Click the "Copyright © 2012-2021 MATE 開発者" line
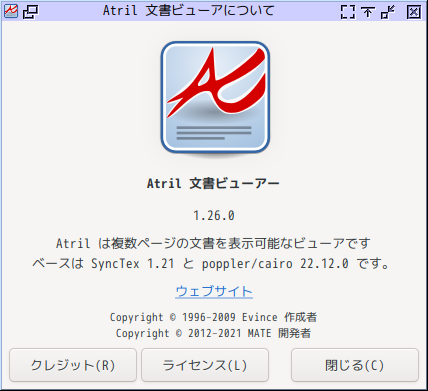 214,333
